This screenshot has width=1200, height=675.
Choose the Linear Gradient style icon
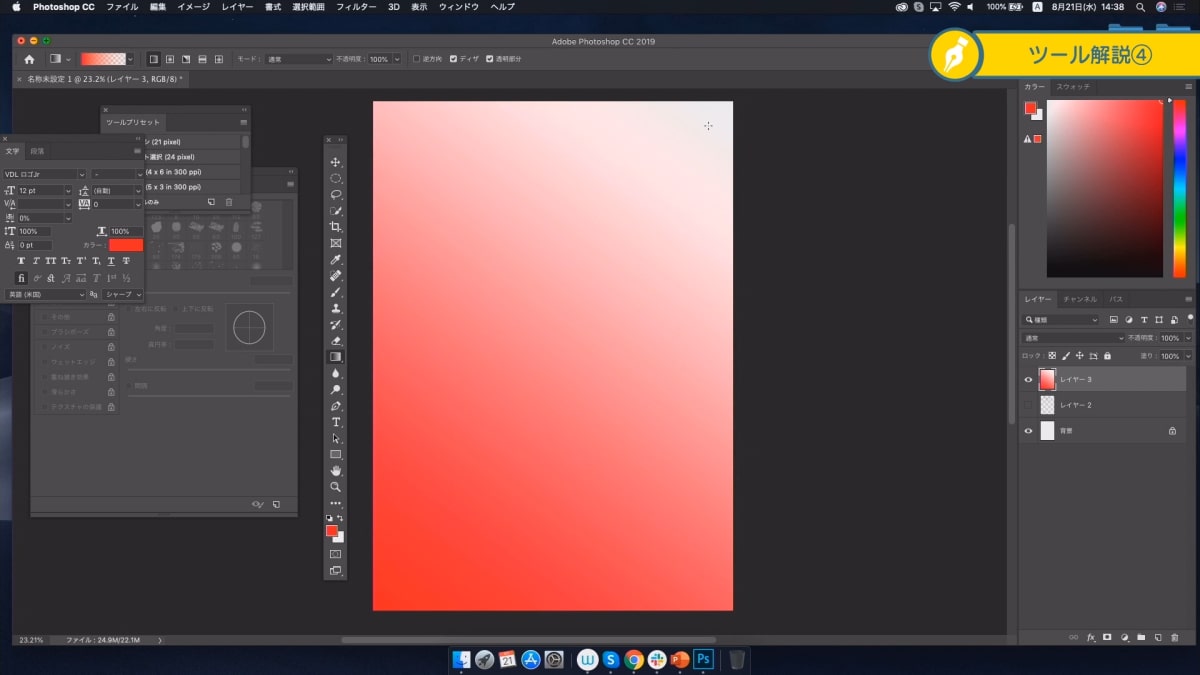[154, 59]
